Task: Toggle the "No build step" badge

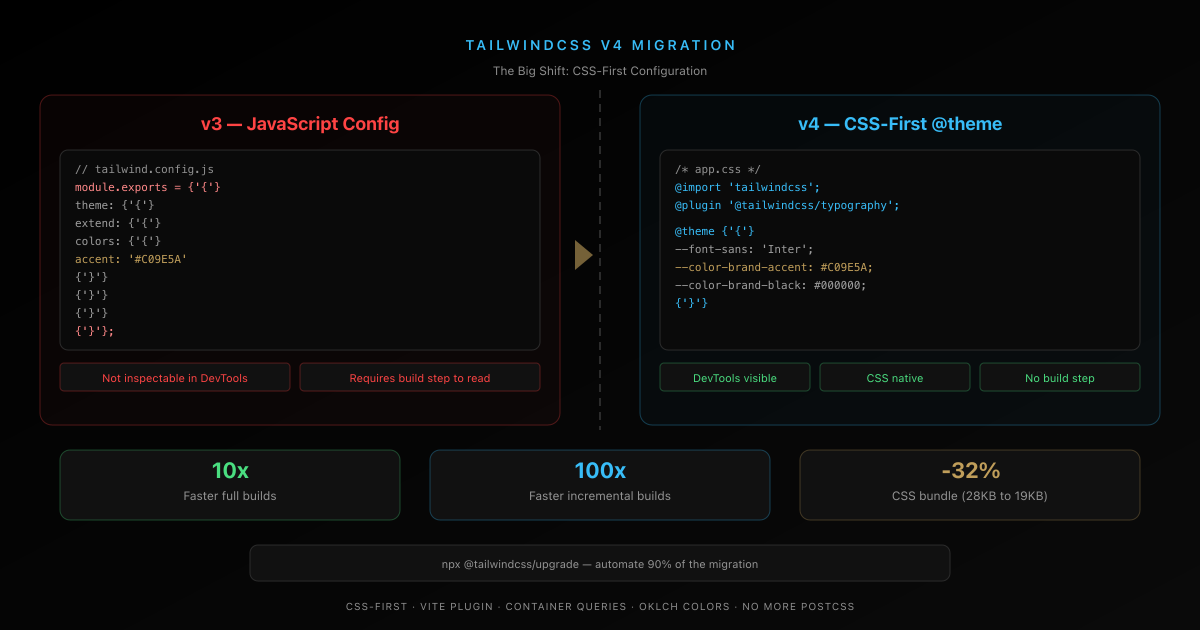Action: tap(1059, 377)
